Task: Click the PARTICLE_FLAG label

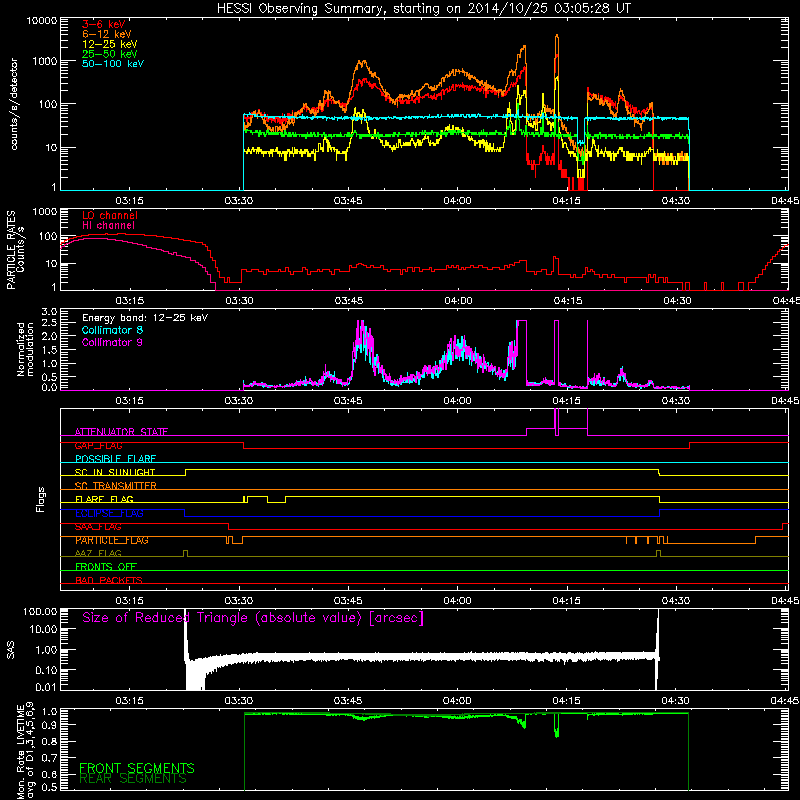Action: [x=112, y=540]
